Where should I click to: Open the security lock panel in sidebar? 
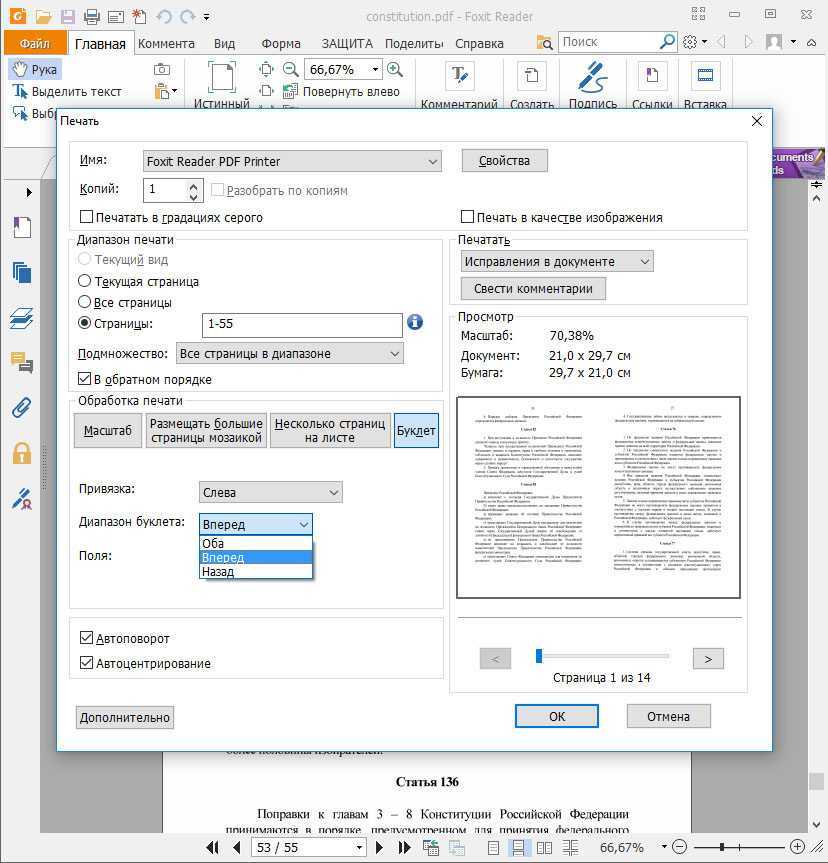click(x=21, y=454)
